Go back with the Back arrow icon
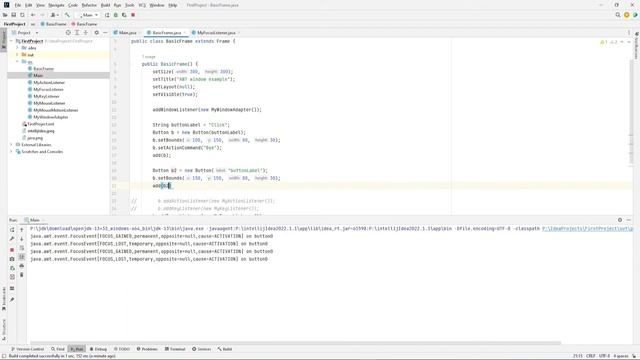This screenshot has height=360, width=640. (x=33, y=15)
